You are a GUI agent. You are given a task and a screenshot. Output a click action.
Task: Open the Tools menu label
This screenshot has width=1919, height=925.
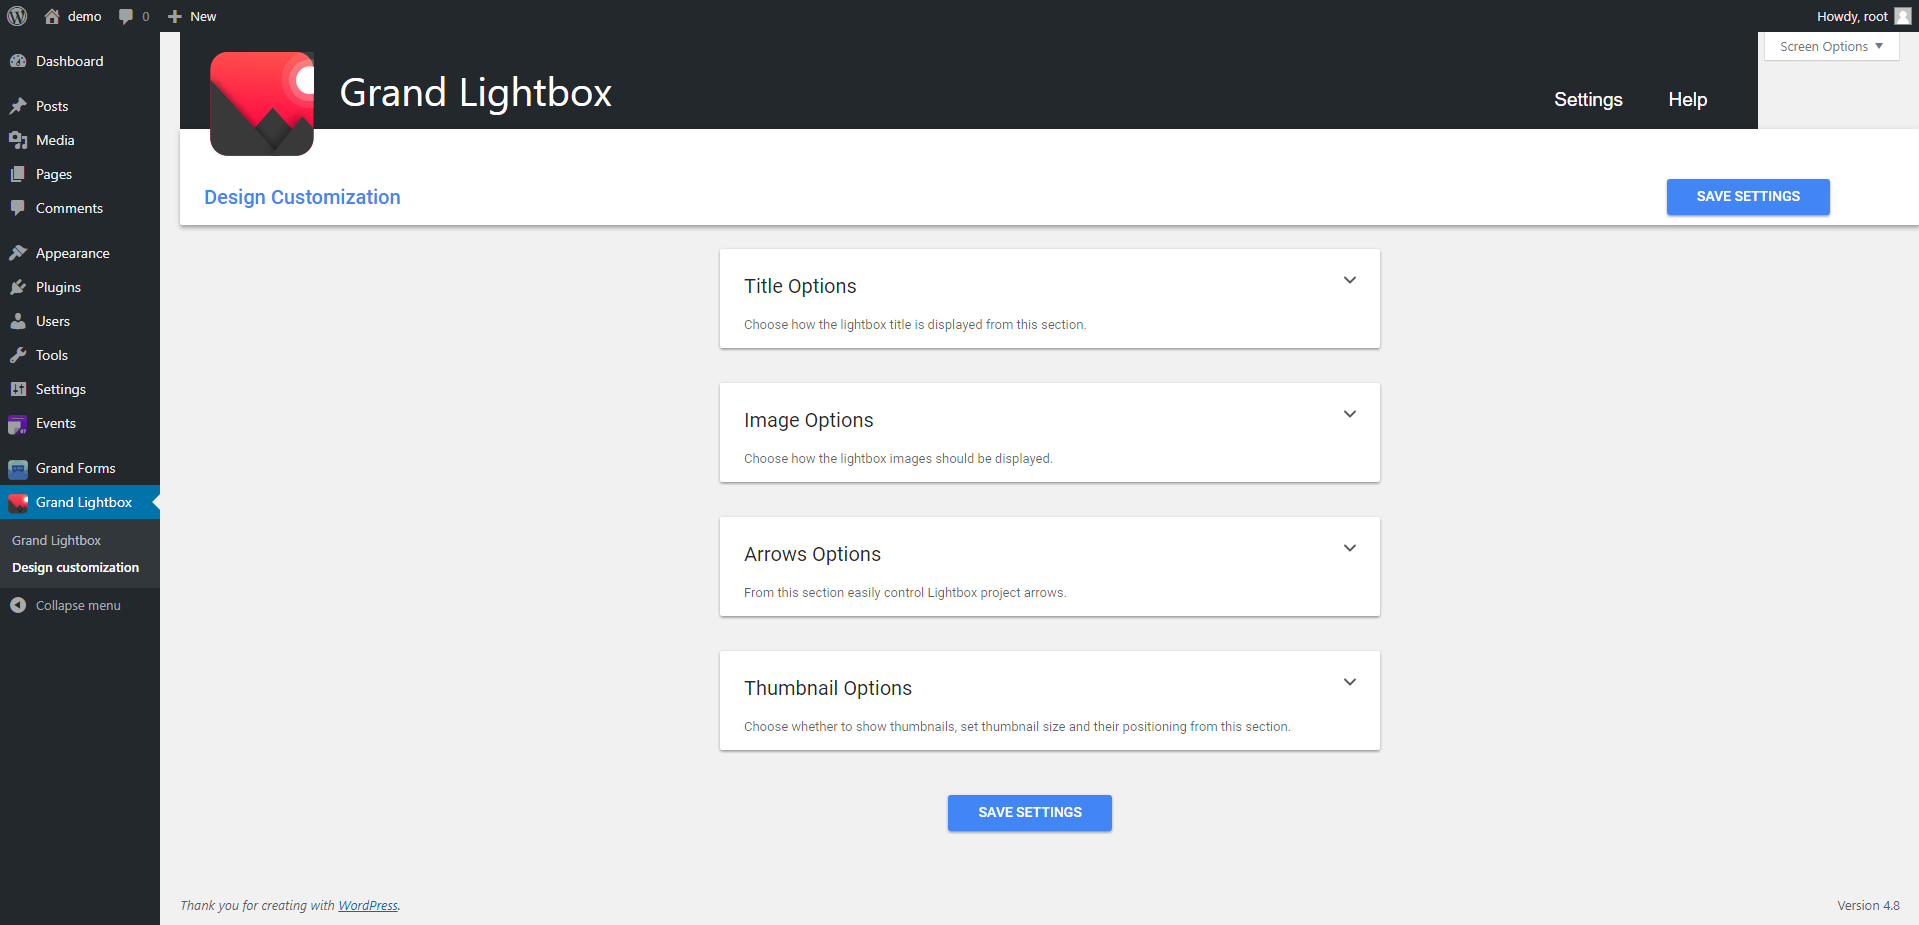(52, 355)
